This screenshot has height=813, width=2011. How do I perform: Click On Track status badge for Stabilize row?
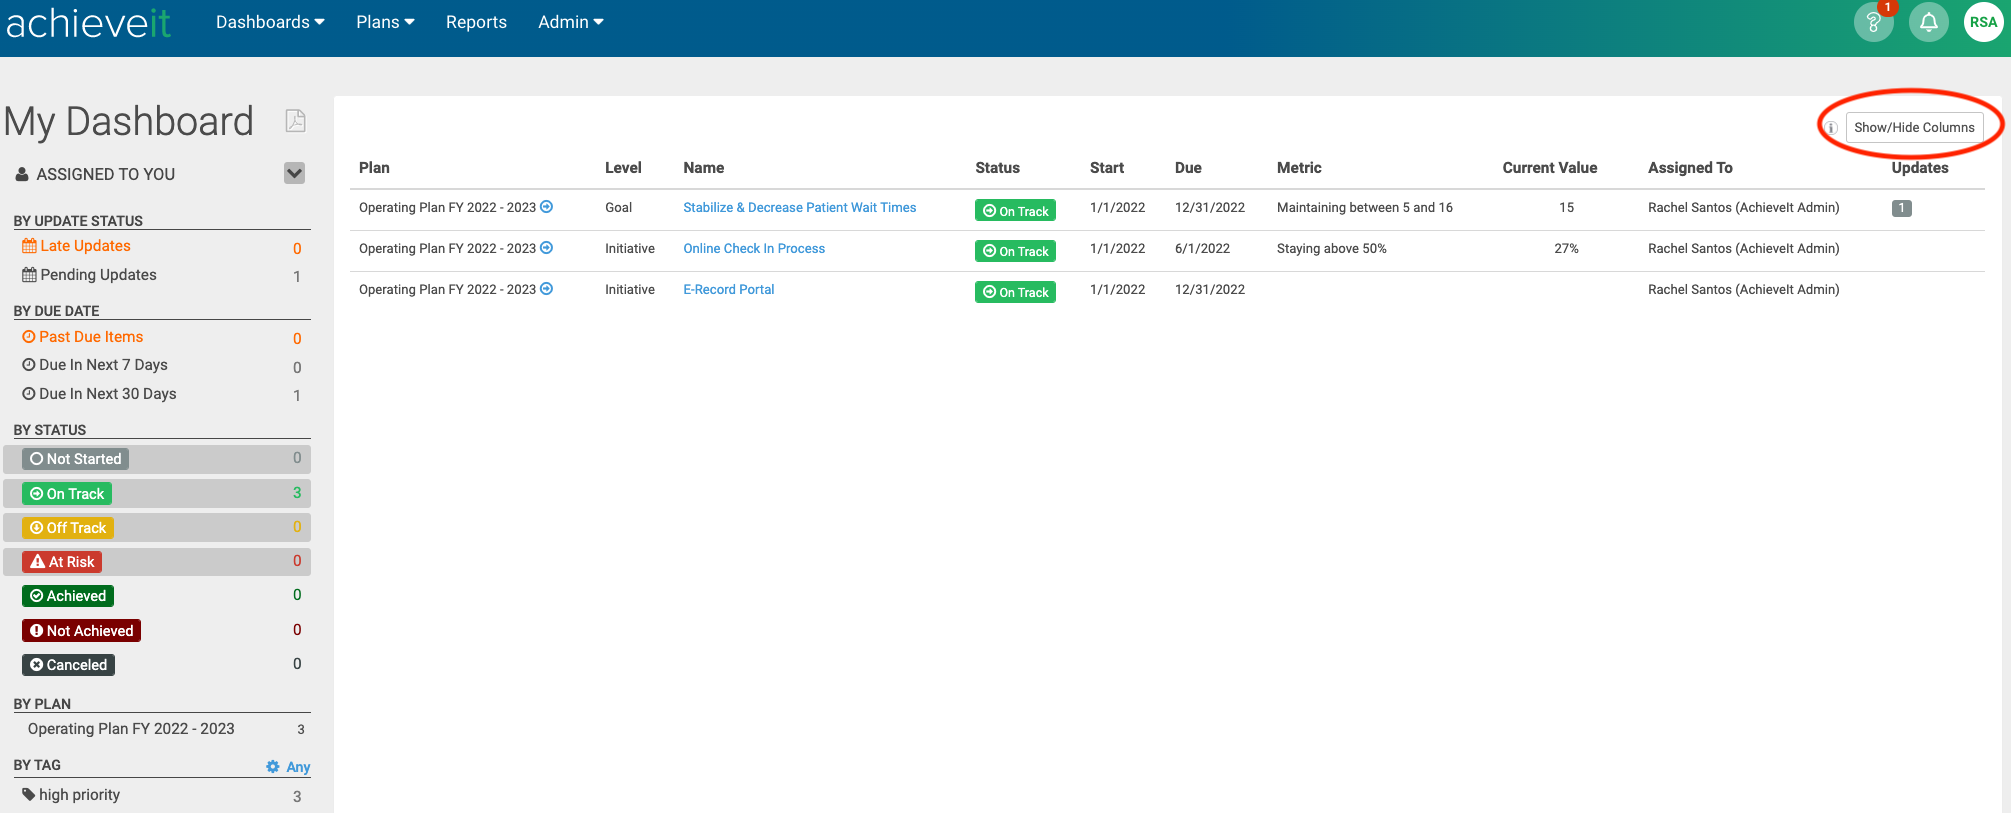[x=1015, y=211]
